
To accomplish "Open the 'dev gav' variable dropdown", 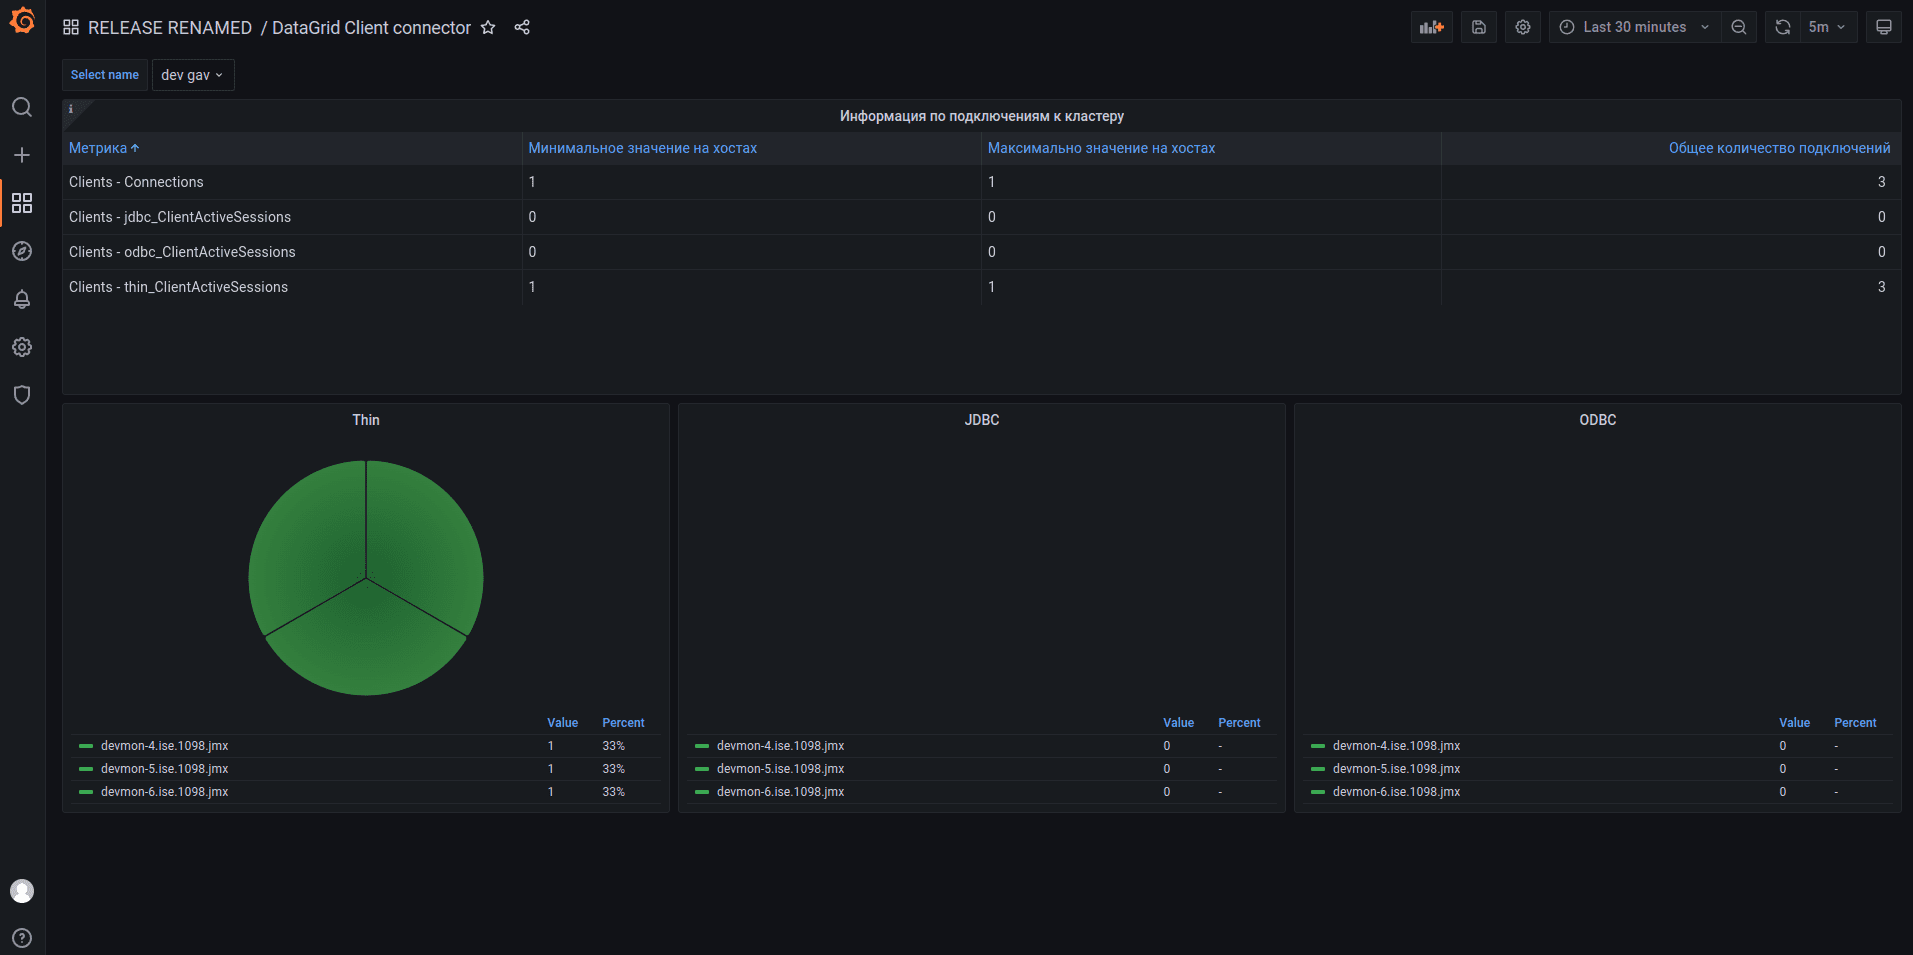I will pos(193,75).
